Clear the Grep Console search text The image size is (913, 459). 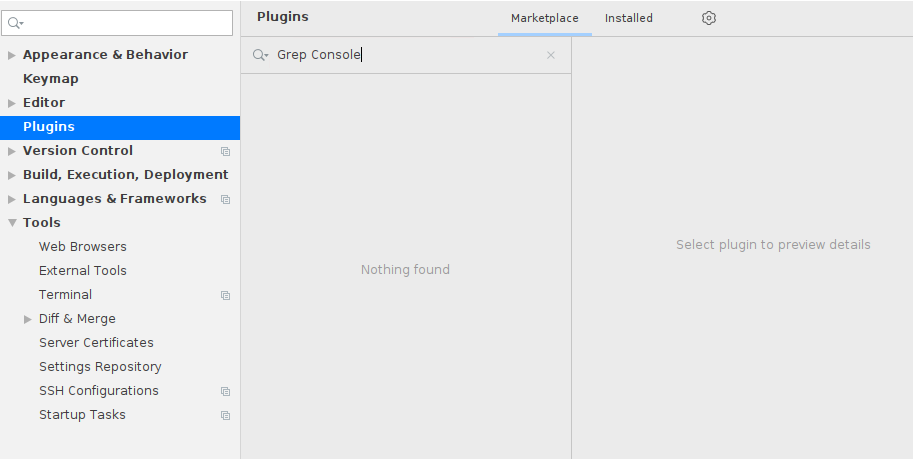(x=550, y=55)
